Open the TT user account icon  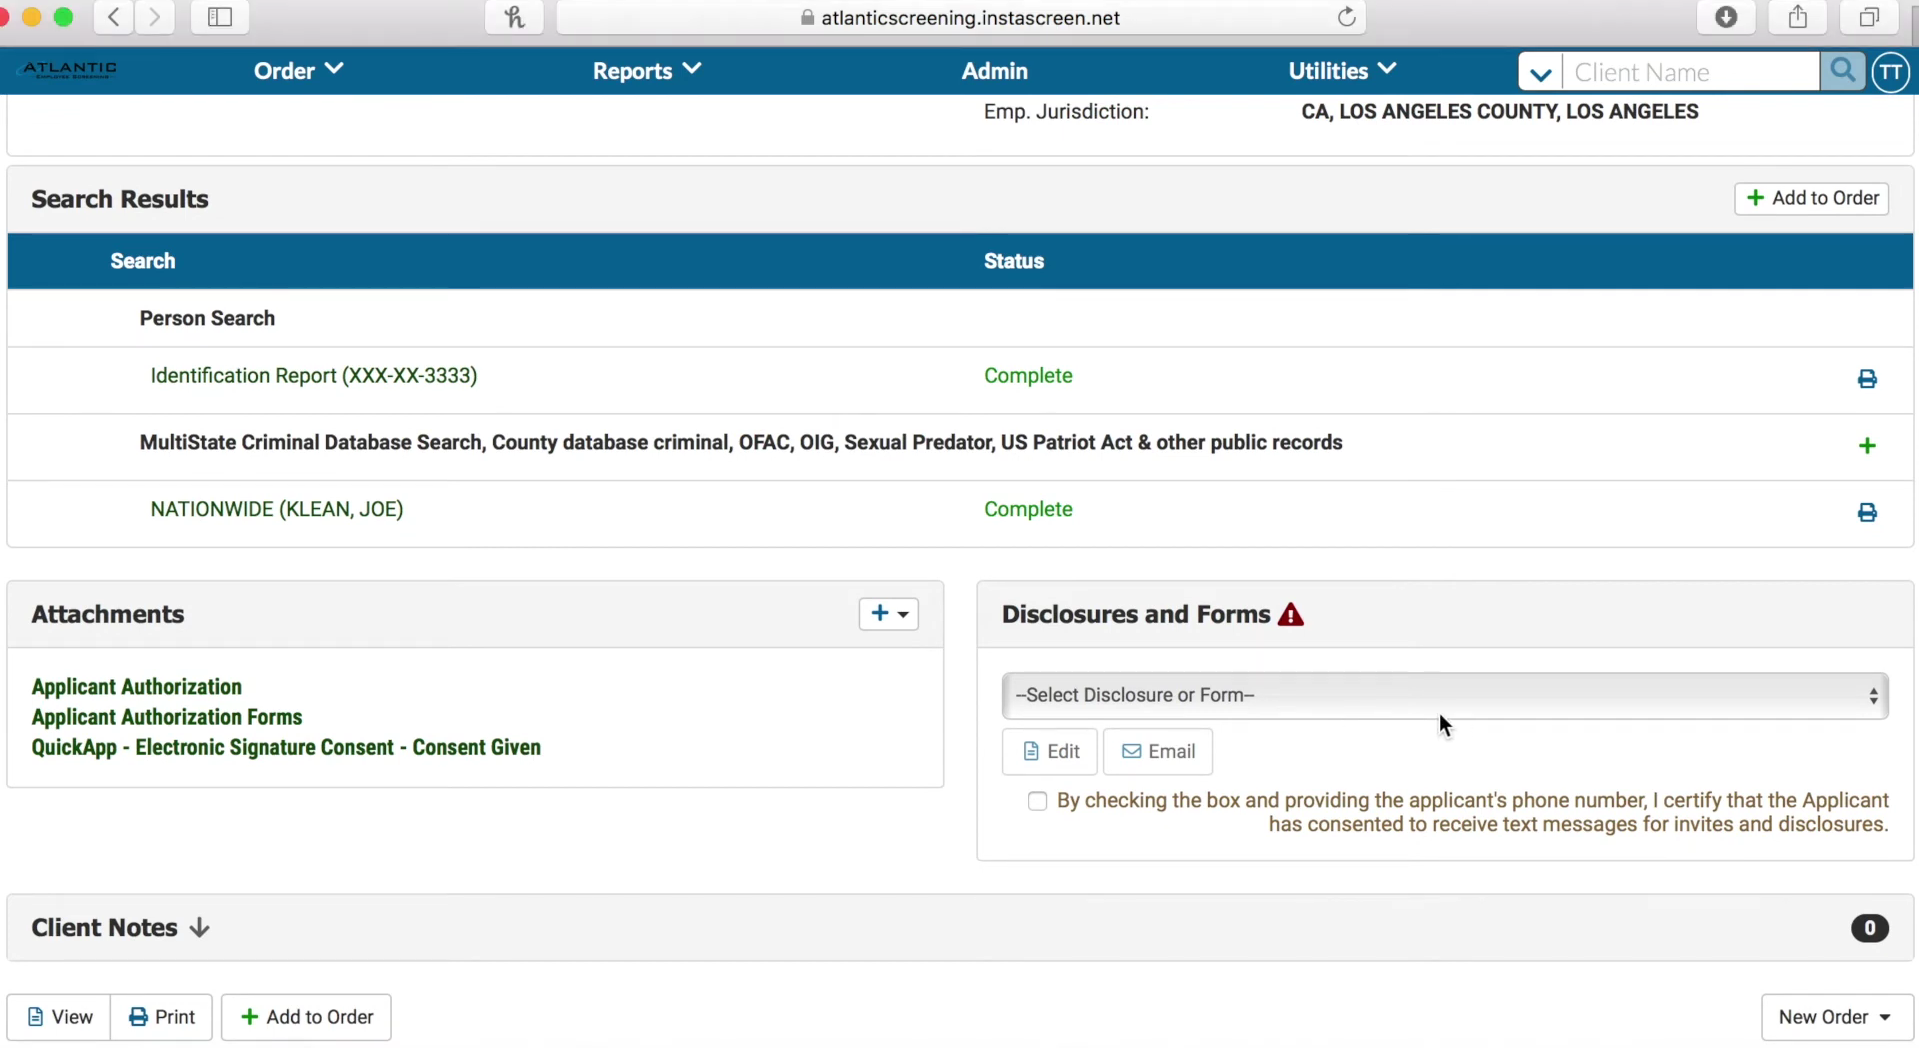[1891, 71]
